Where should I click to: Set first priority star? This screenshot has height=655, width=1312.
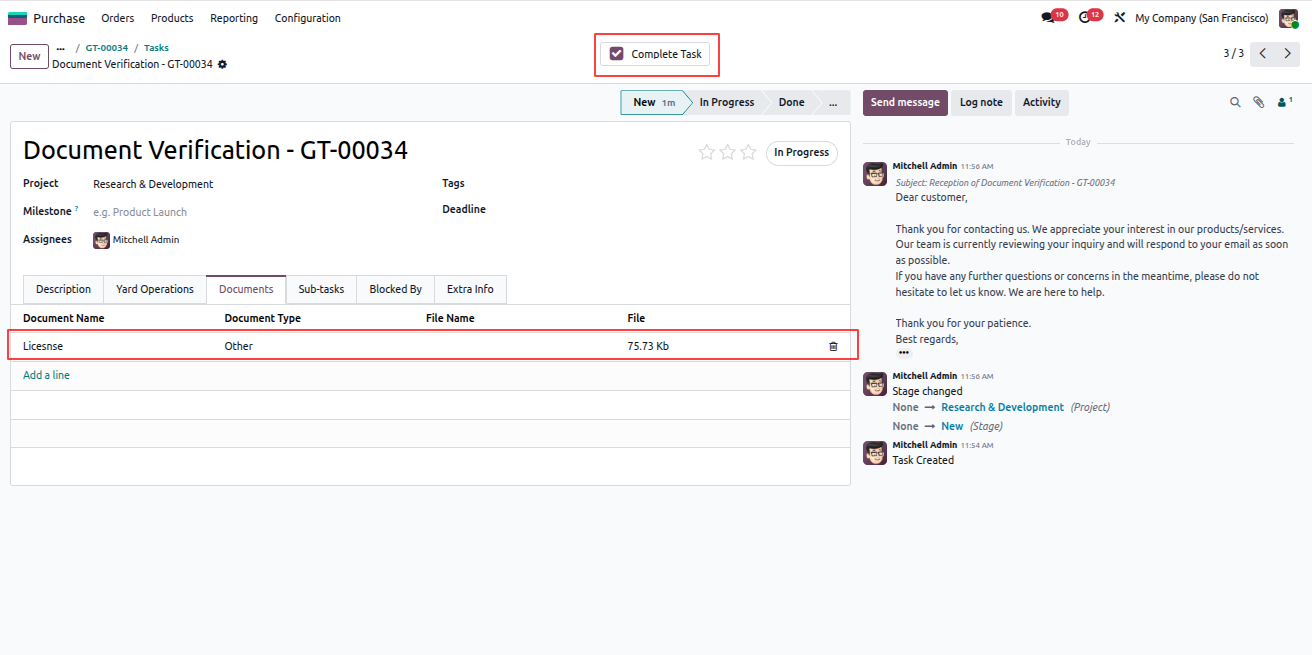coord(707,152)
